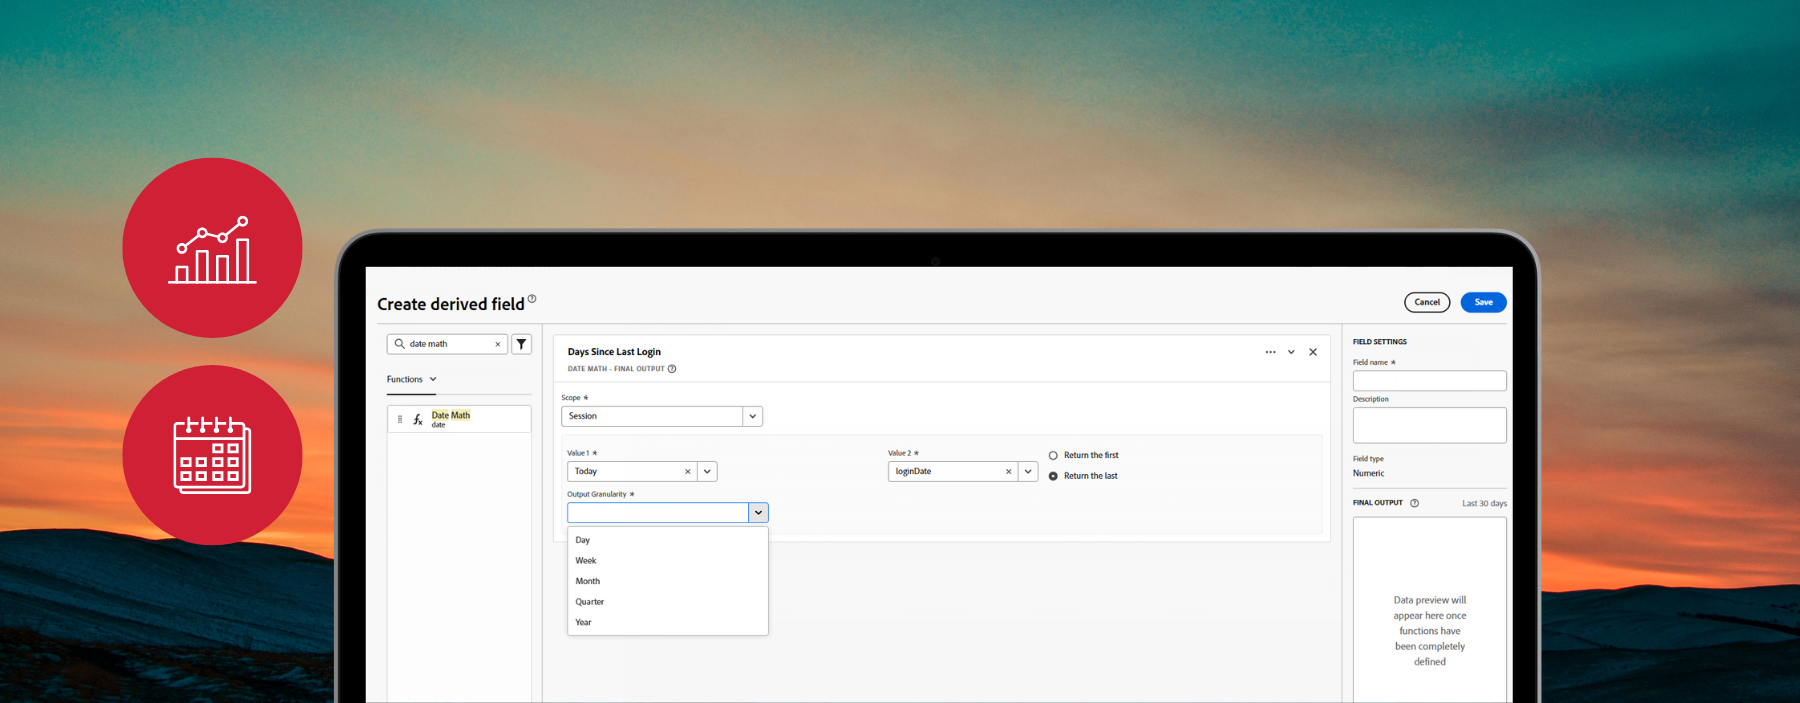Click help icon next to Create derived field
The width and height of the screenshot is (1800, 703).
click(x=532, y=299)
